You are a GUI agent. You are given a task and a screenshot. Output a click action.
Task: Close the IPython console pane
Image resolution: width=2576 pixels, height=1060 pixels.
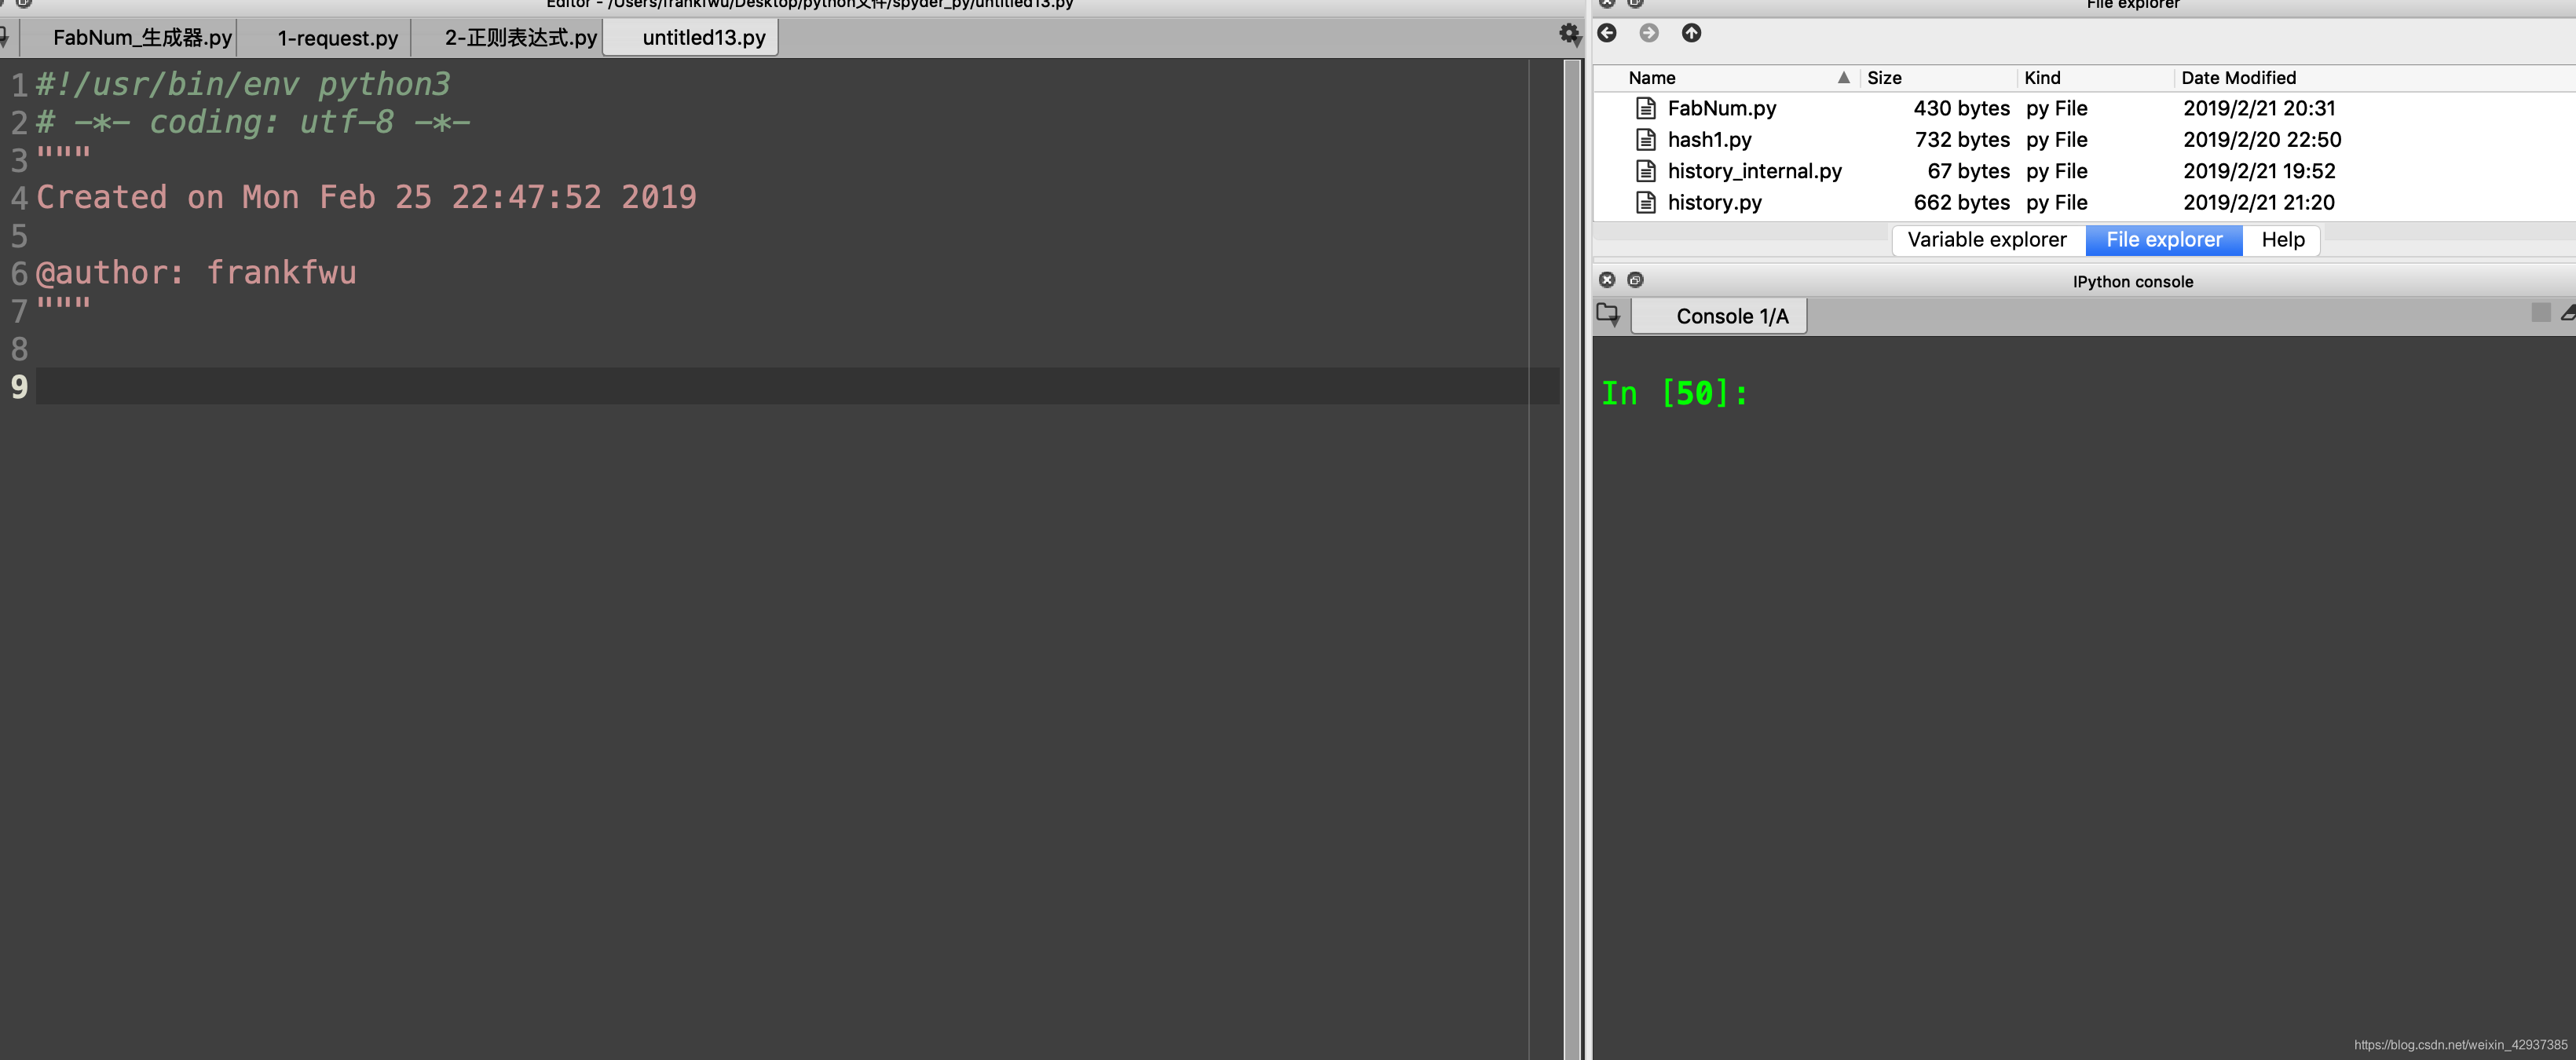point(1607,280)
